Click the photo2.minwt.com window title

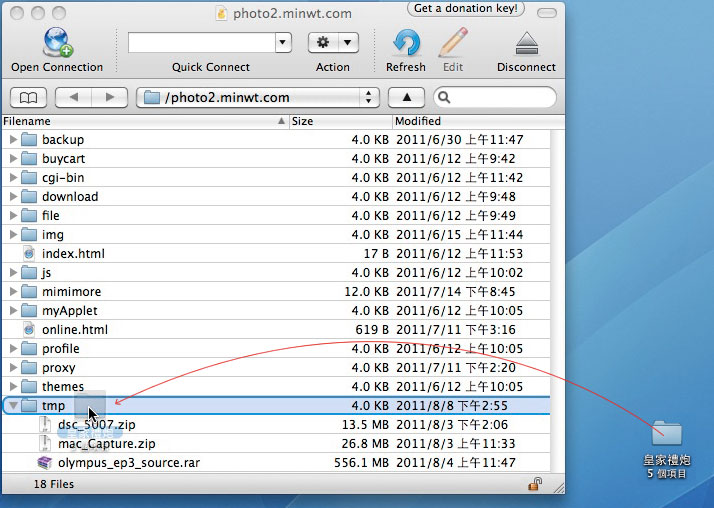292,14
